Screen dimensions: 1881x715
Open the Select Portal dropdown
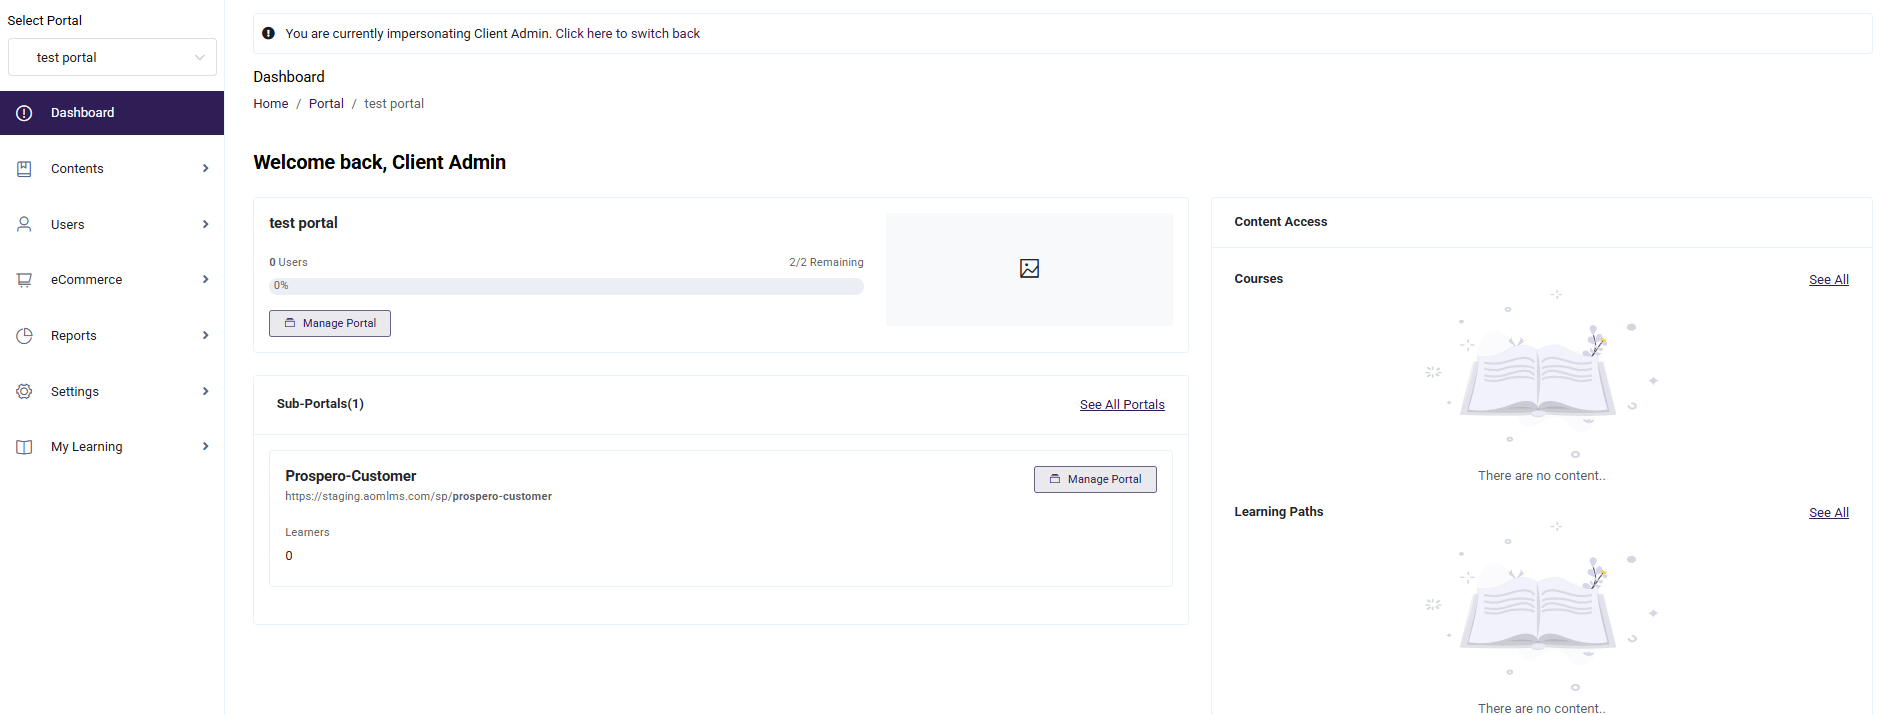pyautogui.click(x=112, y=57)
